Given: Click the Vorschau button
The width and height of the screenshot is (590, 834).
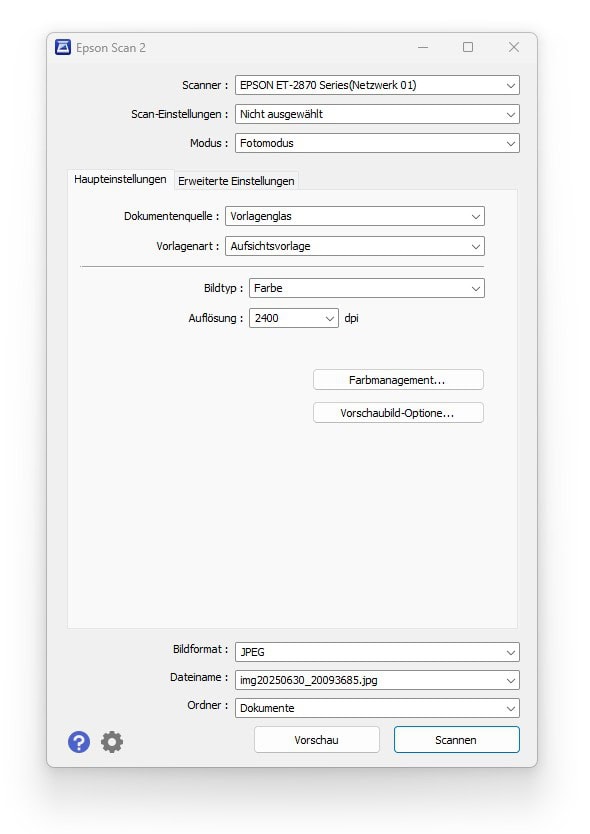Looking at the screenshot, I should 317,740.
